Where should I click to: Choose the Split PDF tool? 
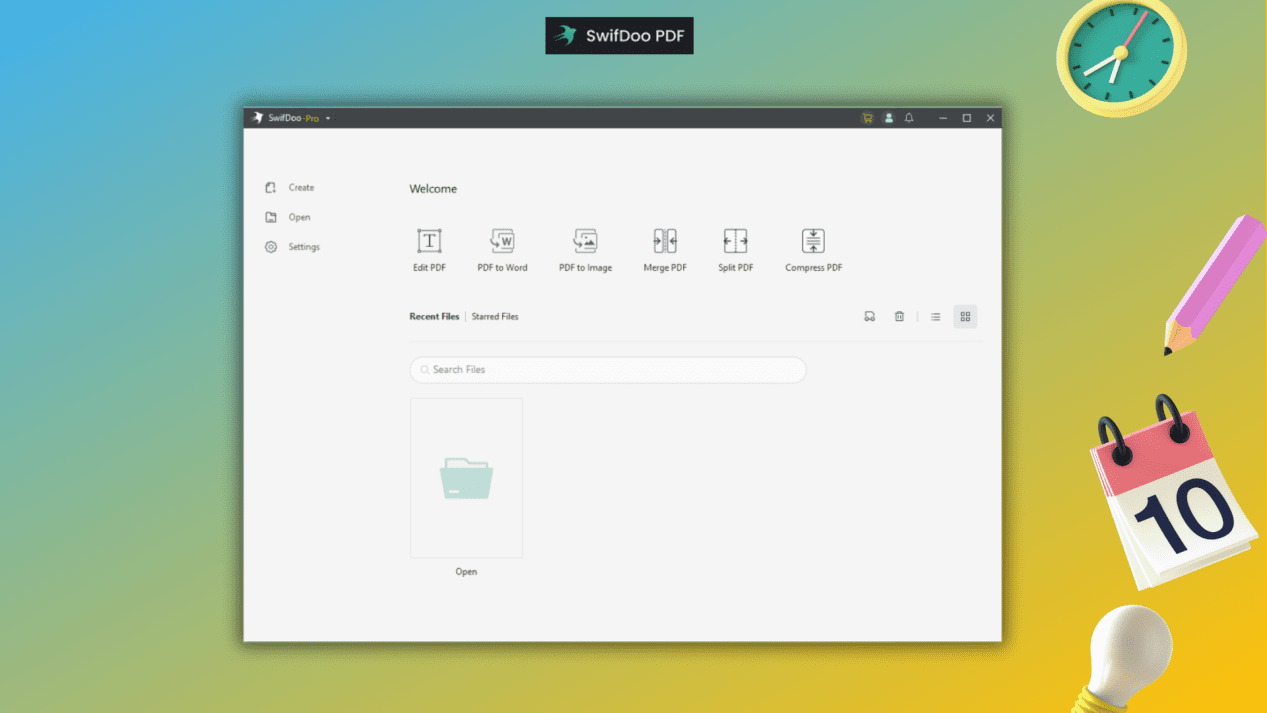point(736,249)
